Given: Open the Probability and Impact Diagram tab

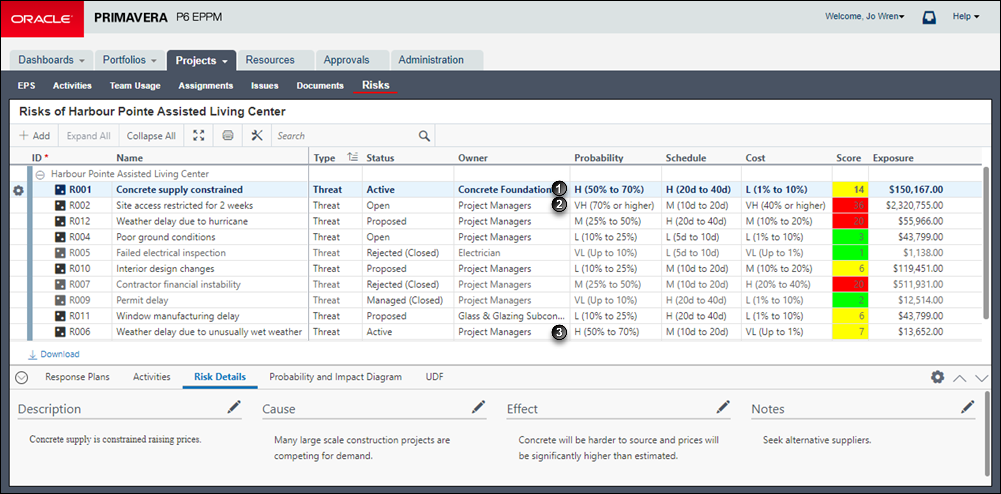Looking at the screenshot, I should point(336,377).
